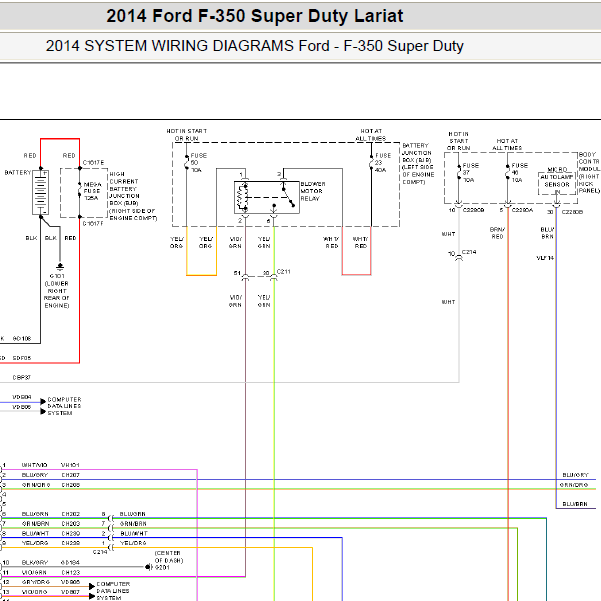Click the BRN/RED wire label

[x=498, y=233]
